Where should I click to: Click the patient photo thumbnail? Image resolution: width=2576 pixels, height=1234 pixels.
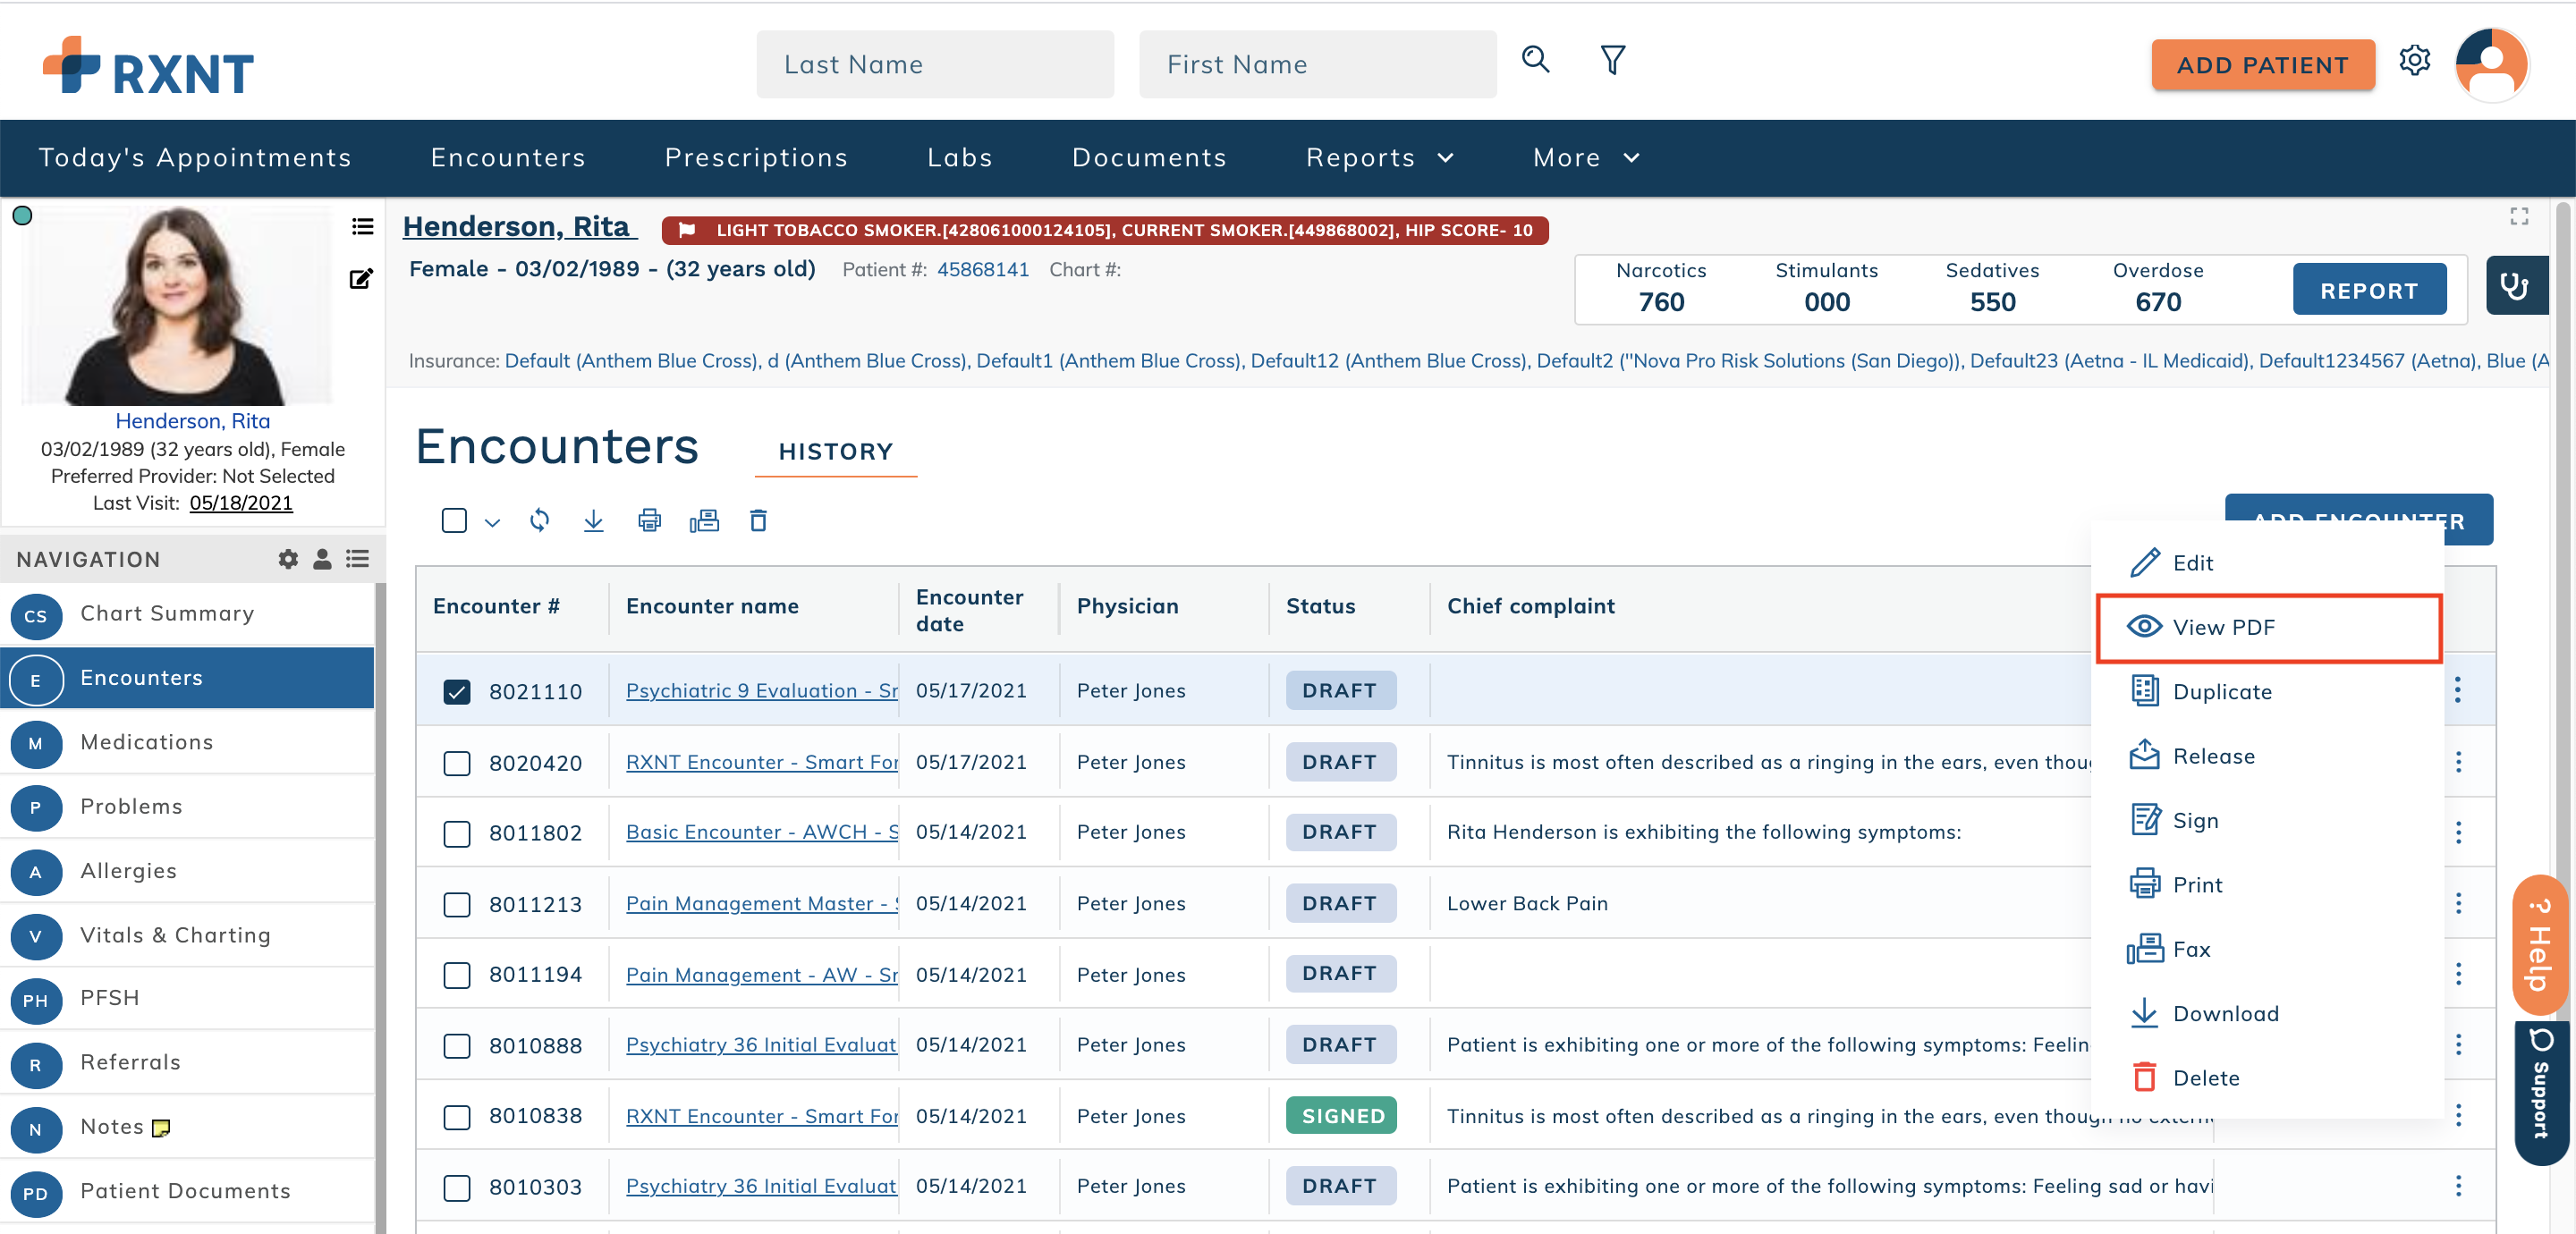(x=177, y=305)
